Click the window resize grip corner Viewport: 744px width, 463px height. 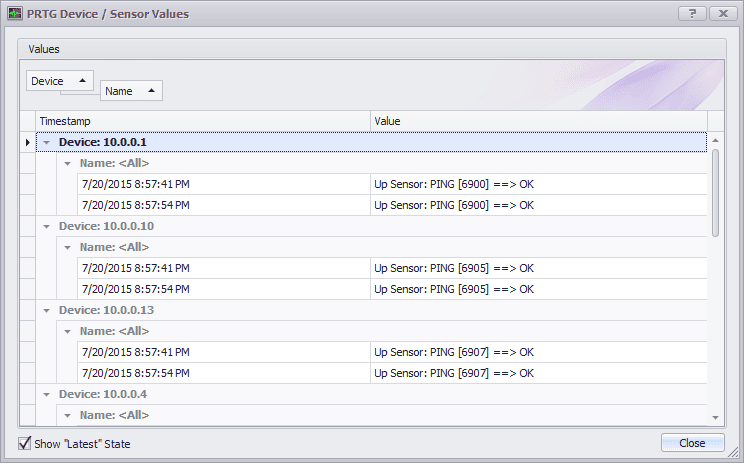(x=735, y=454)
